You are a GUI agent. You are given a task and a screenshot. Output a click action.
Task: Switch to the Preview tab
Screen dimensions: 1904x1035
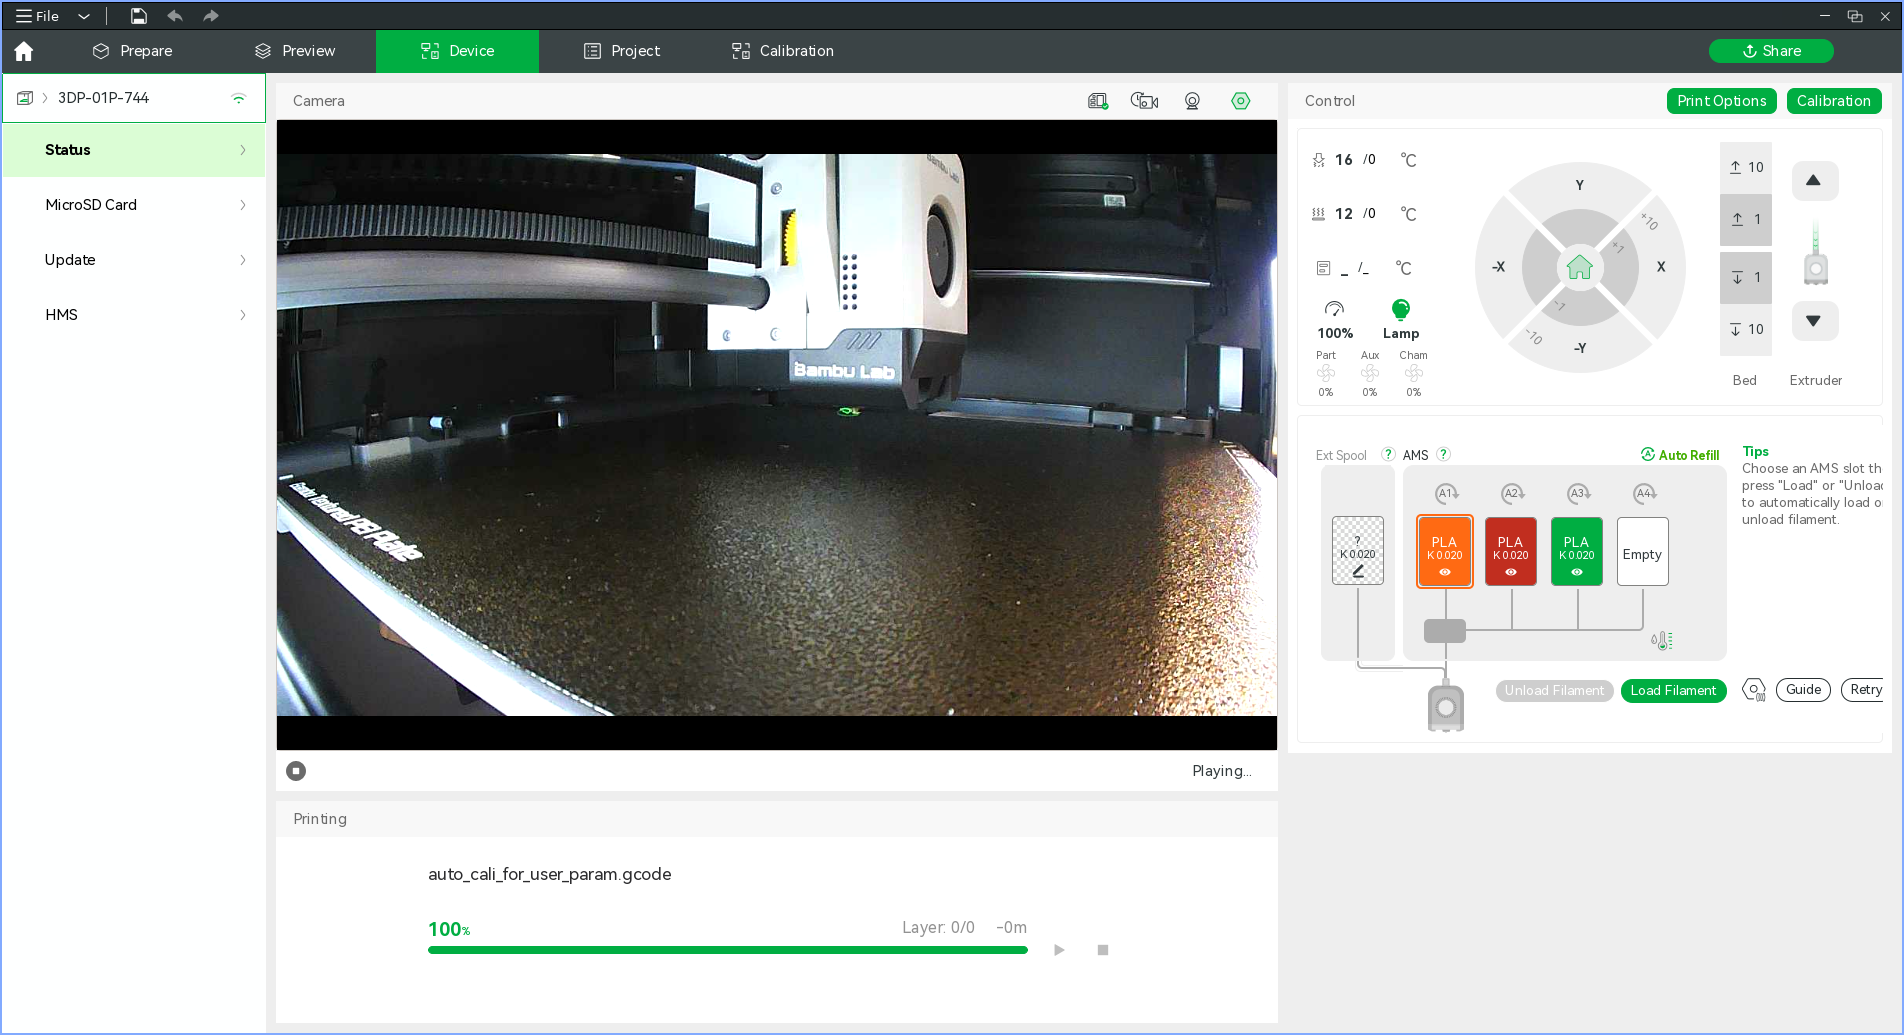point(295,51)
